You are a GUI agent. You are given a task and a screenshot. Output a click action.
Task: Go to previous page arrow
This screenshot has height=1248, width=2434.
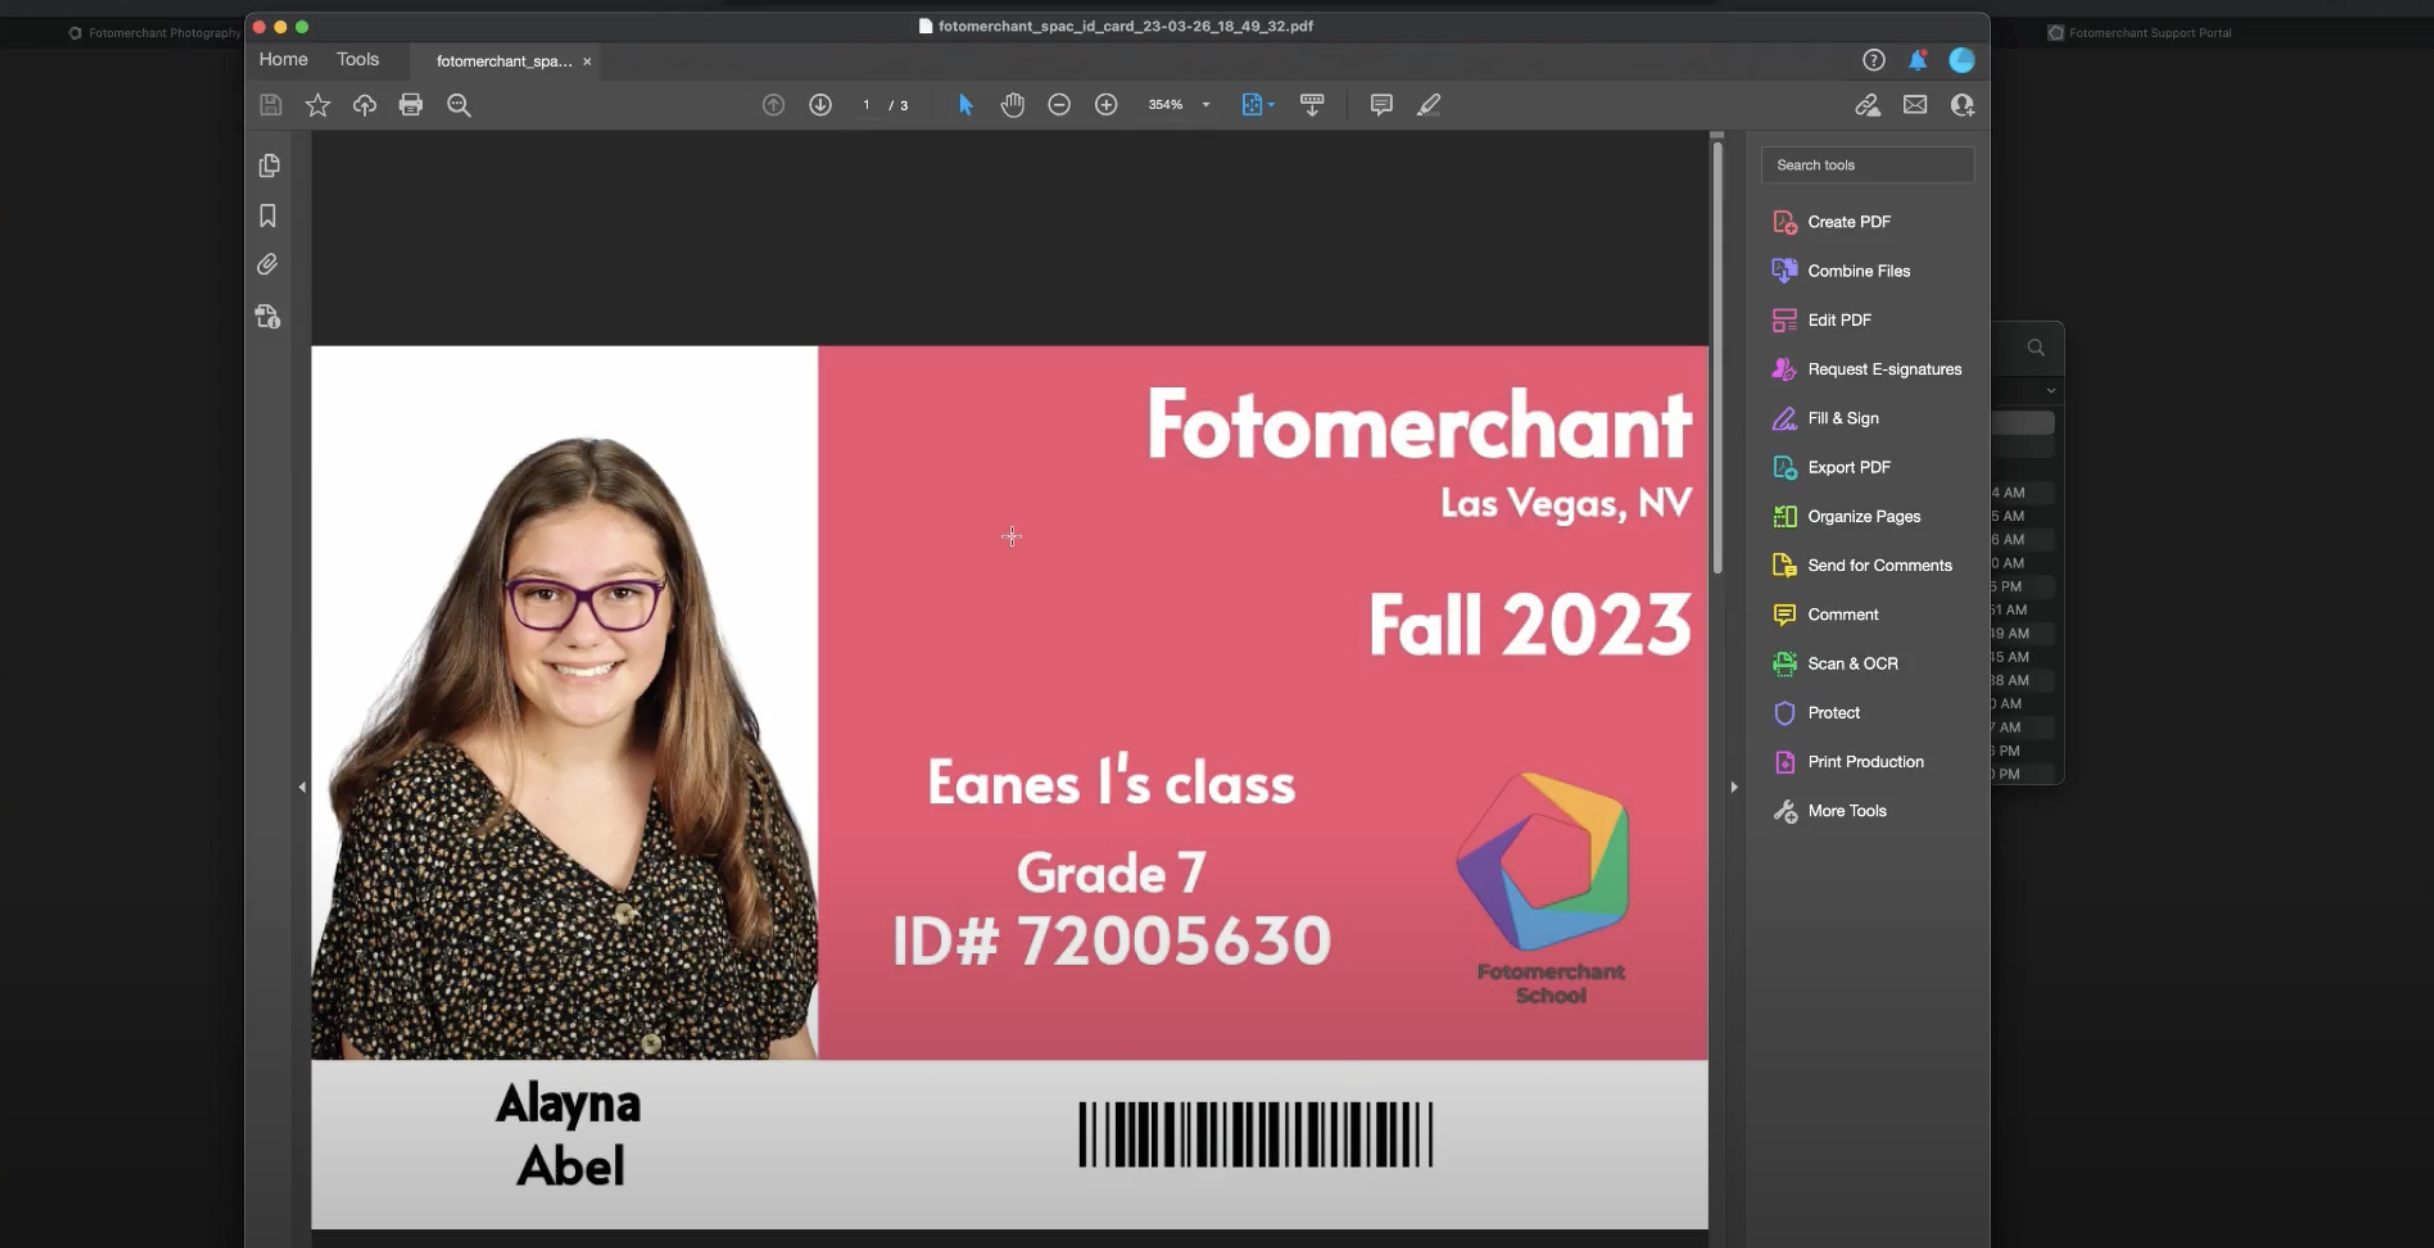coord(773,105)
